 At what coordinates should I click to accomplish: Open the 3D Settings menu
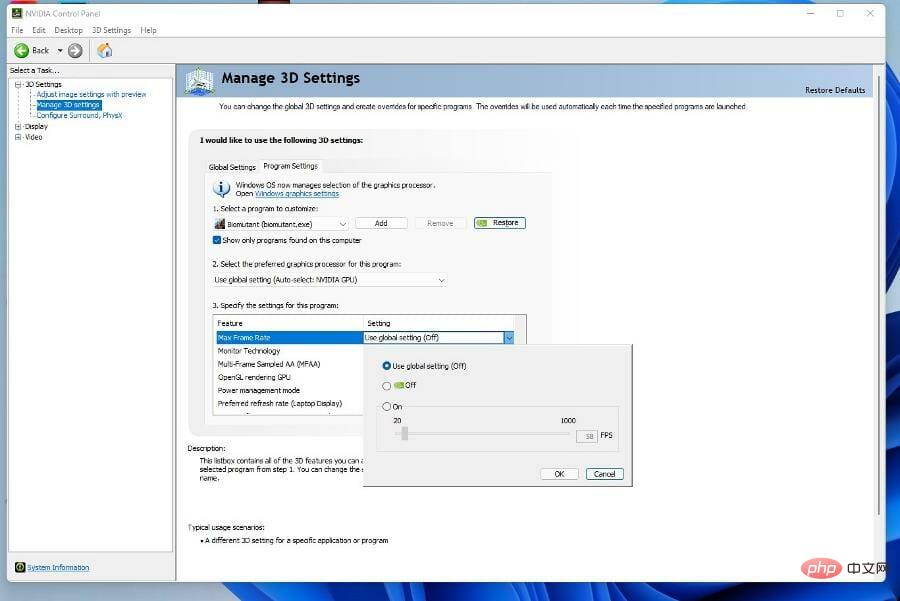[x=111, y=30]
